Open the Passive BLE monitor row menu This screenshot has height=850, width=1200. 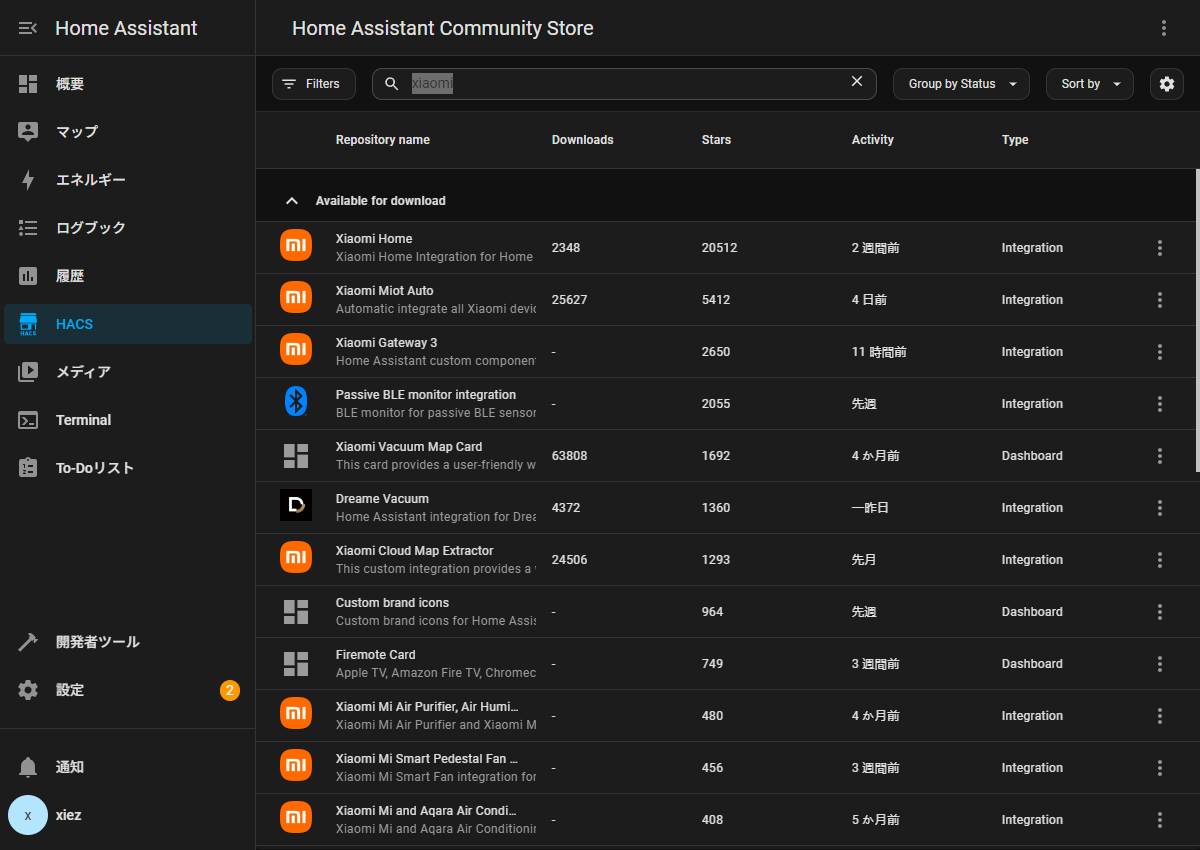point(1160,404)
